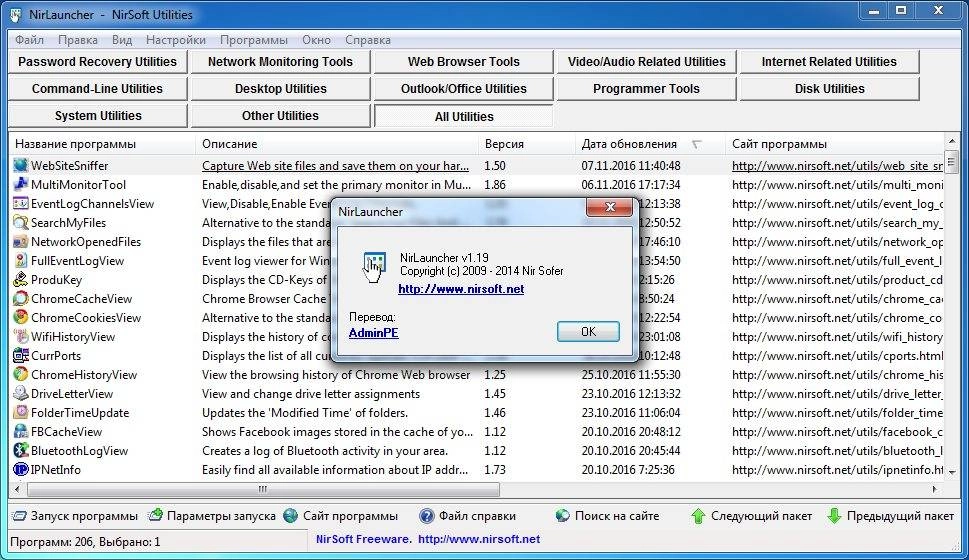Select the ProduKey icon
This screenshot has height=560, width=969.
pyautogui.click(x=20, y=279)
